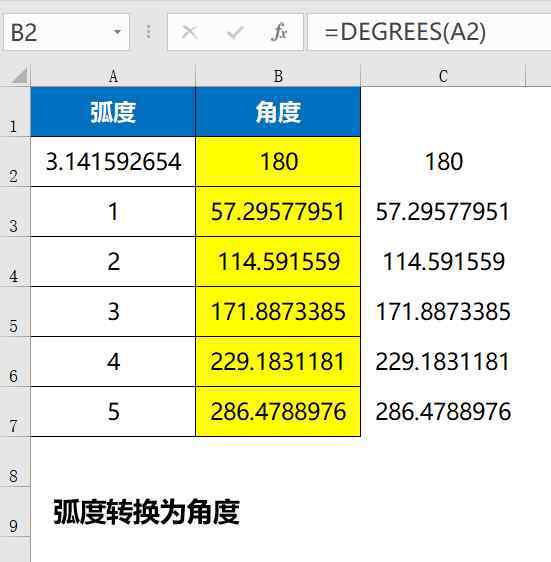The image size is (551, 562).
Task: Select row 1 header
Action: [x=15, y=112]
